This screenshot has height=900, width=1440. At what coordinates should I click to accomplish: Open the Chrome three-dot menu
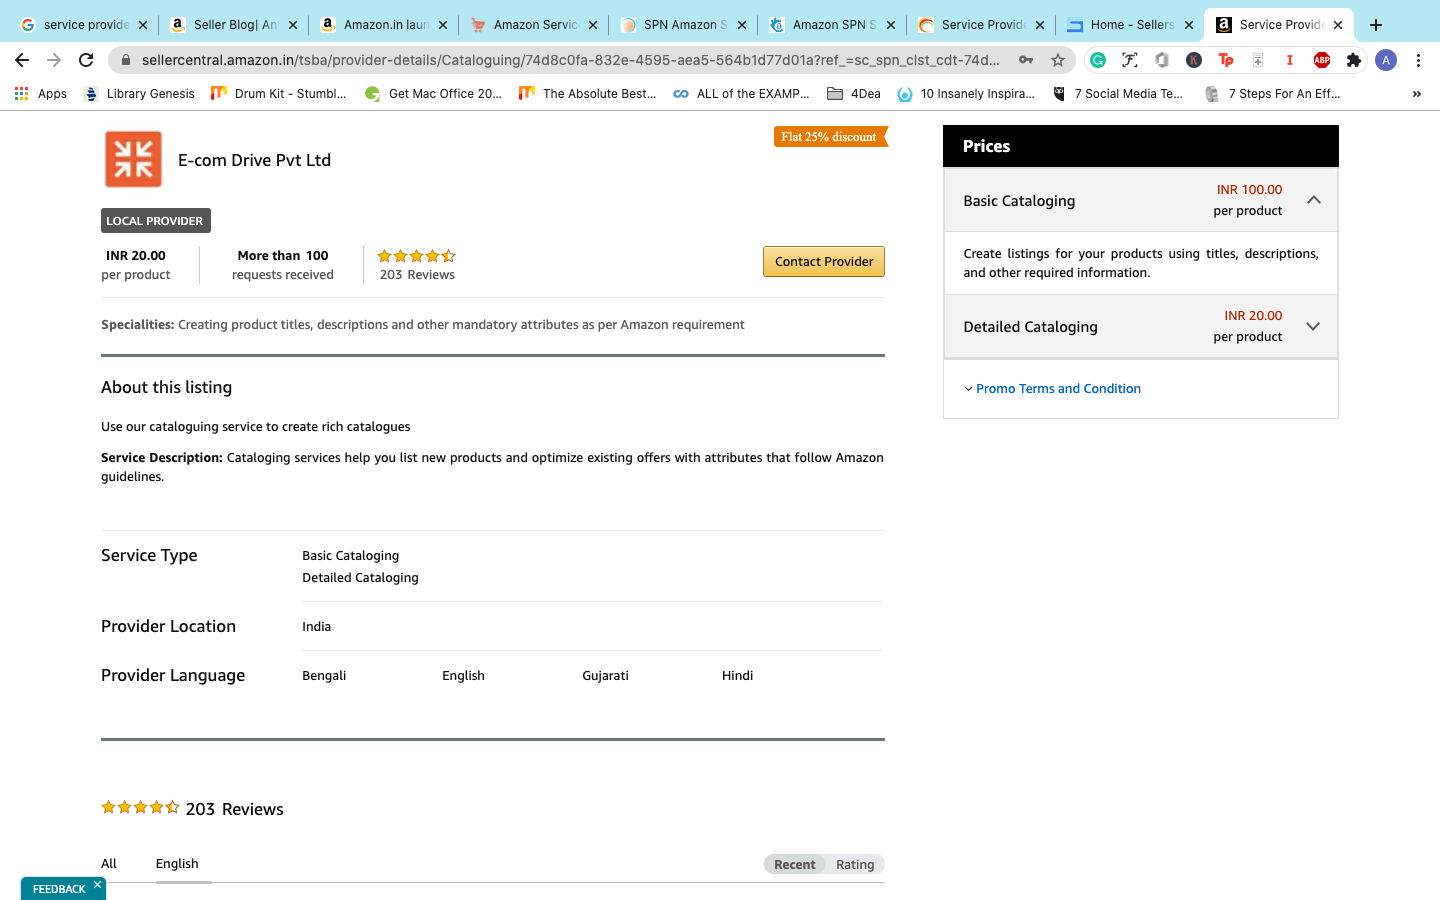(x=1418, y=60)
